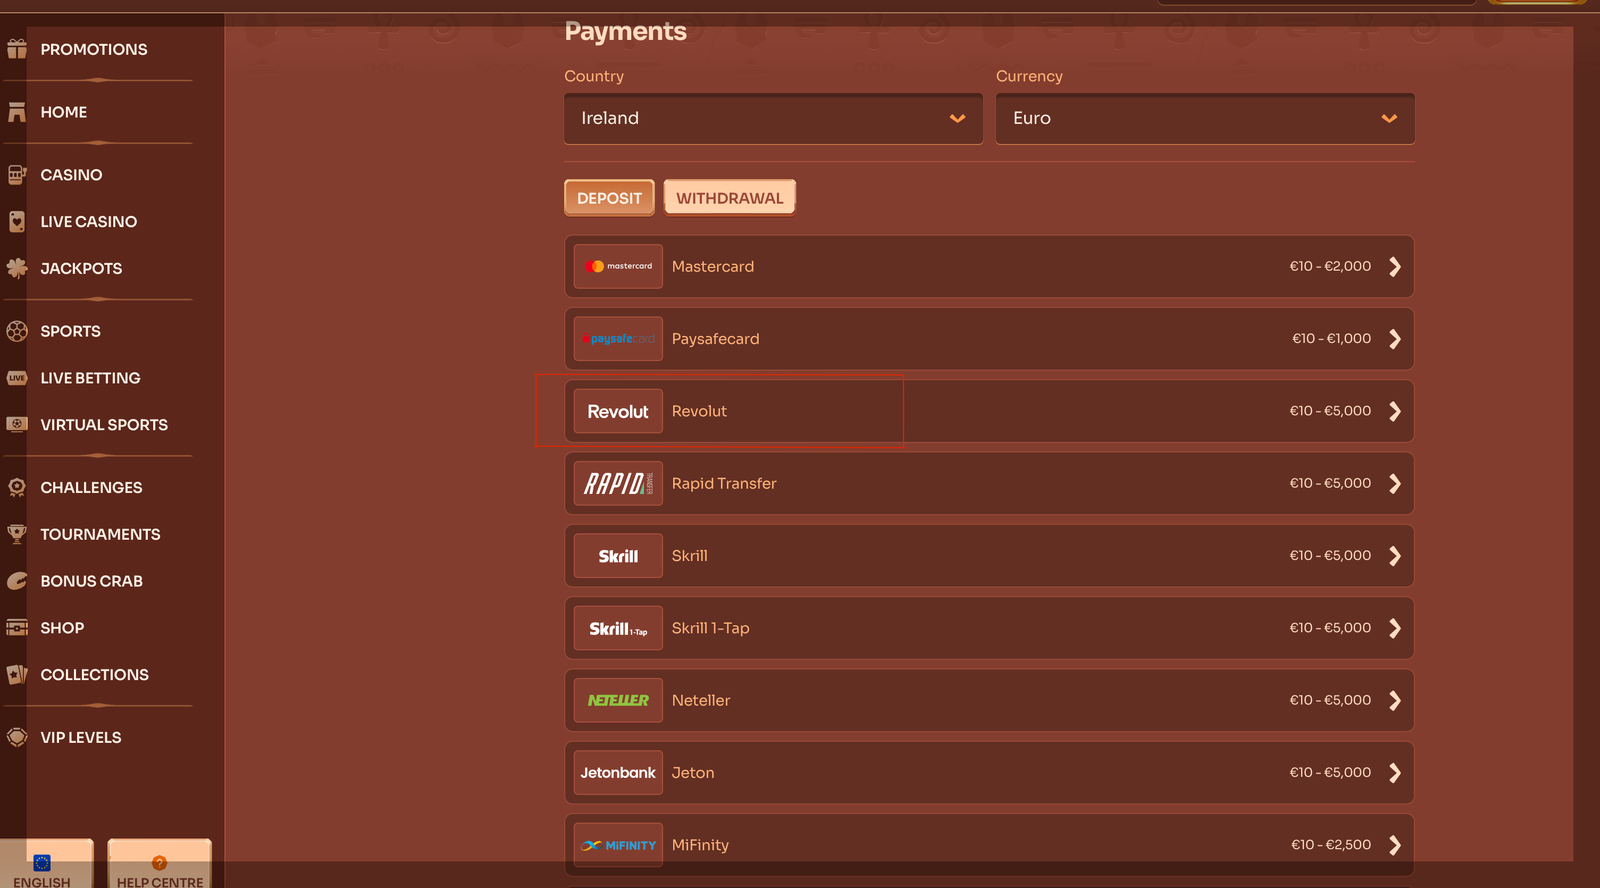
Task: Click the Sports ball icon
Action: 17,331
